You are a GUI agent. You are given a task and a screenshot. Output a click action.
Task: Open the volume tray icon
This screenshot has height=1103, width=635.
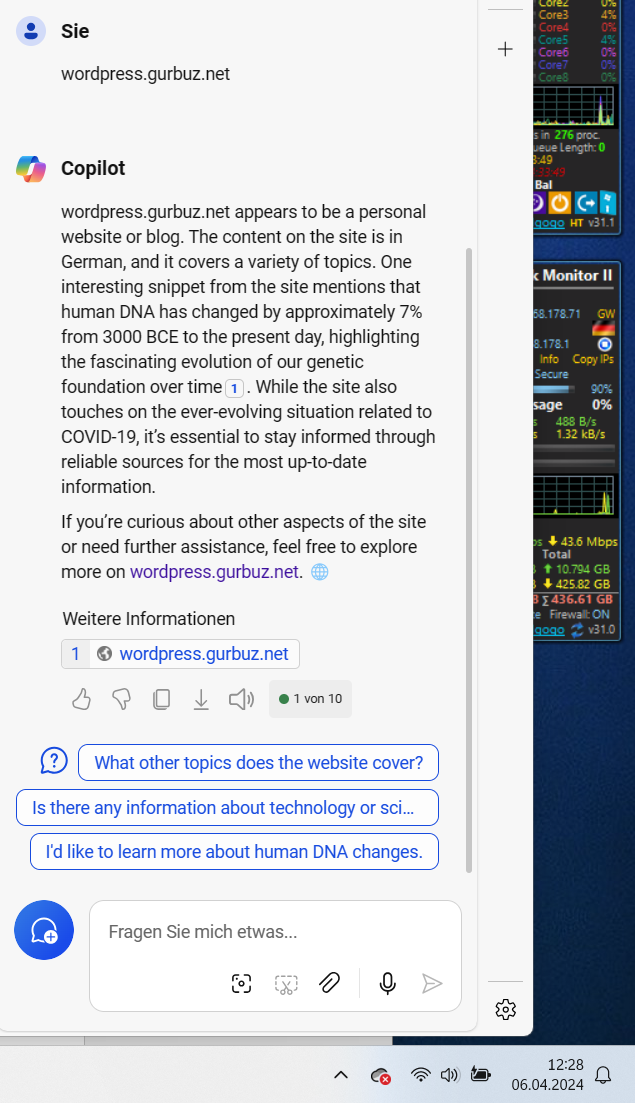coord(449,1075)
